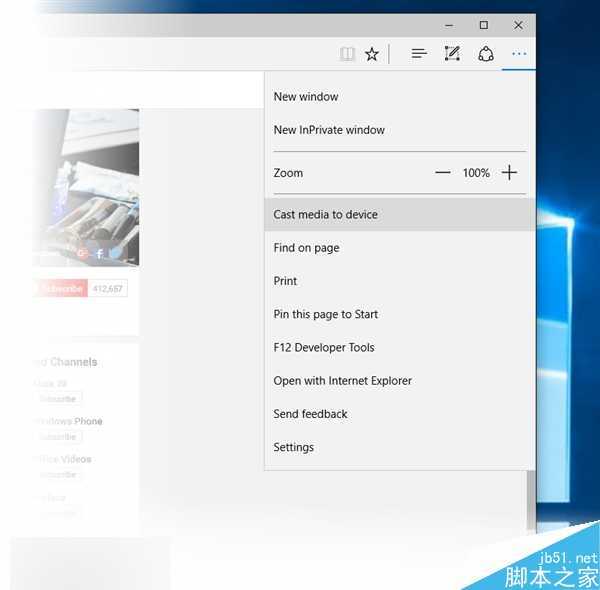Choose Send feedback
This screenshot has height=590, width=600.
pyautogui.click(x=399, y=414)
